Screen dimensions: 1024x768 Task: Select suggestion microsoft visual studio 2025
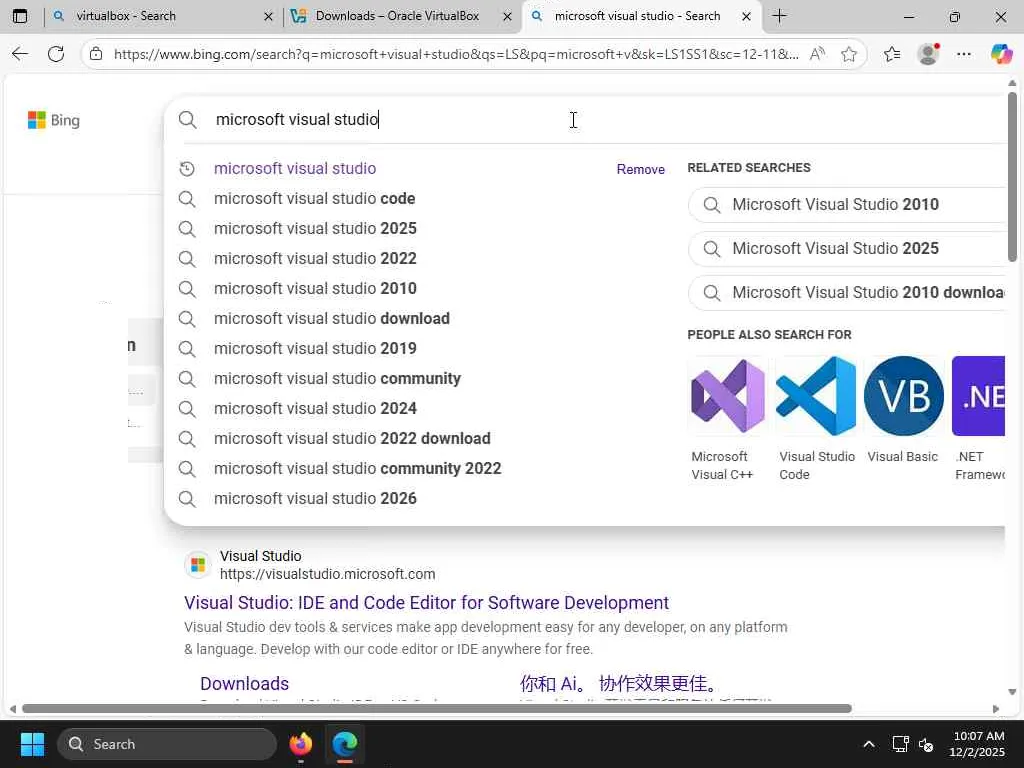(x=315, y=229)
